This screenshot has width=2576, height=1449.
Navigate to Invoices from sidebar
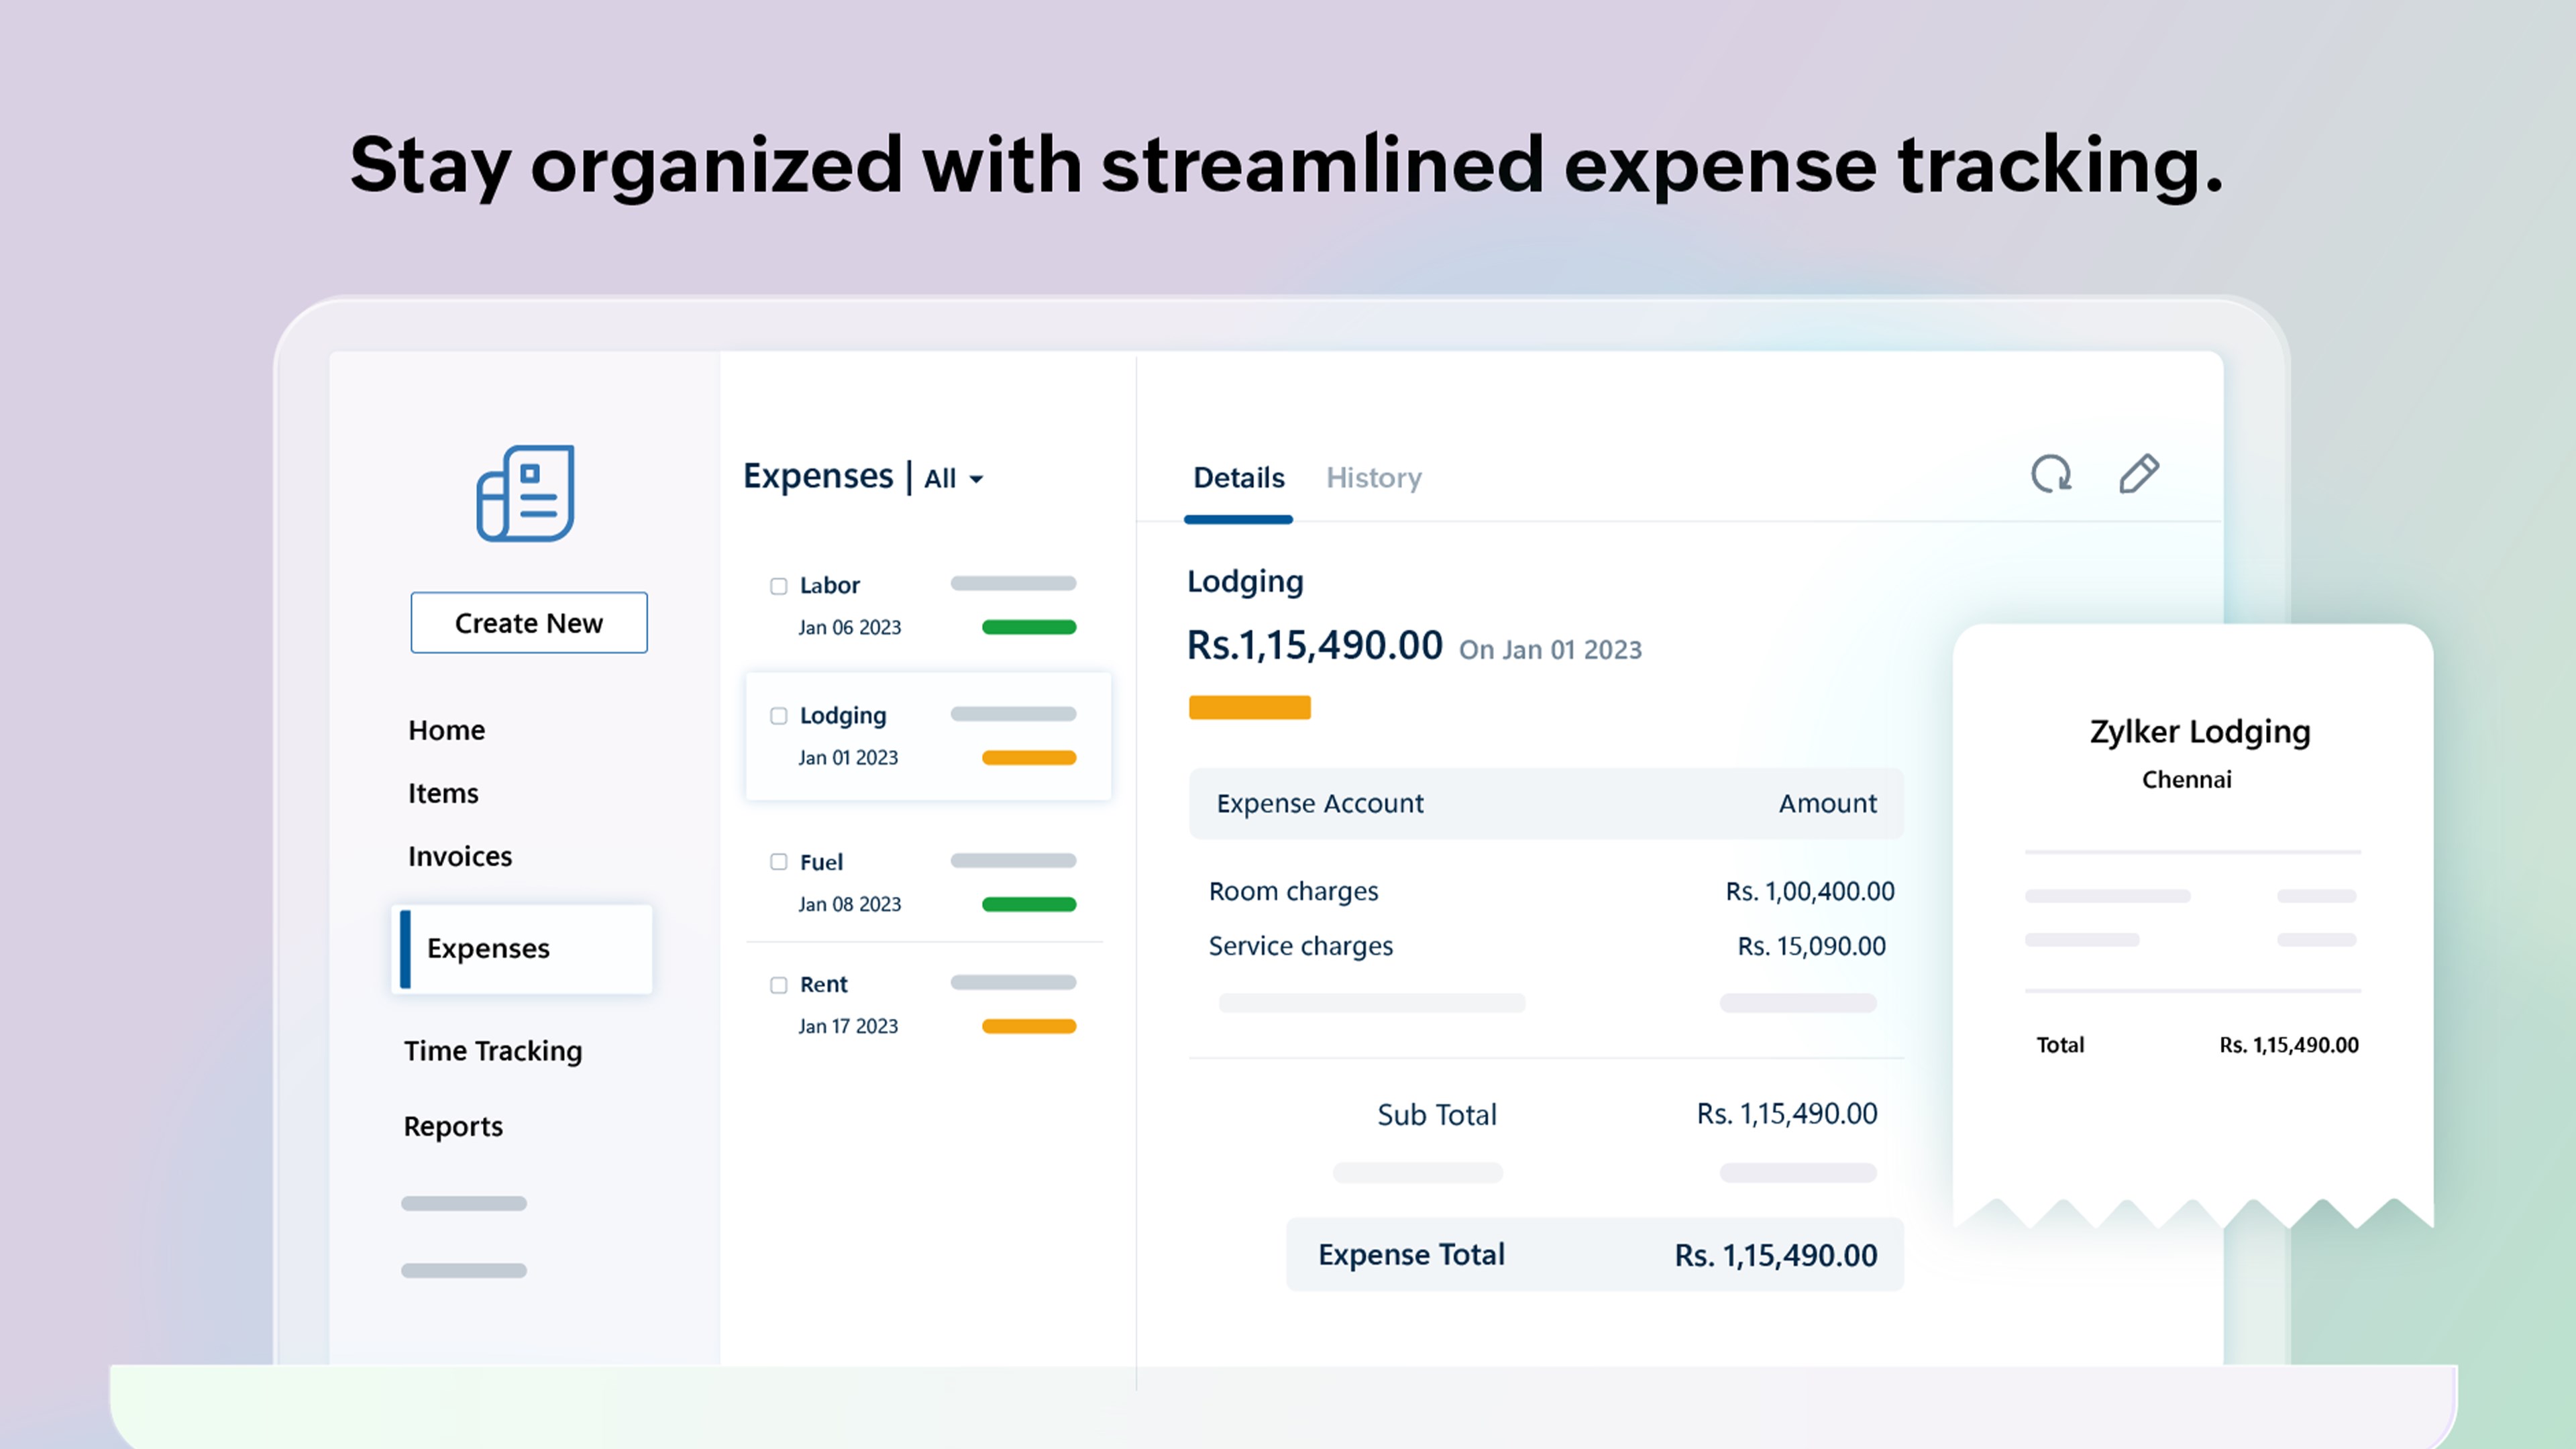pyautogui.click(x=459, y=856)
